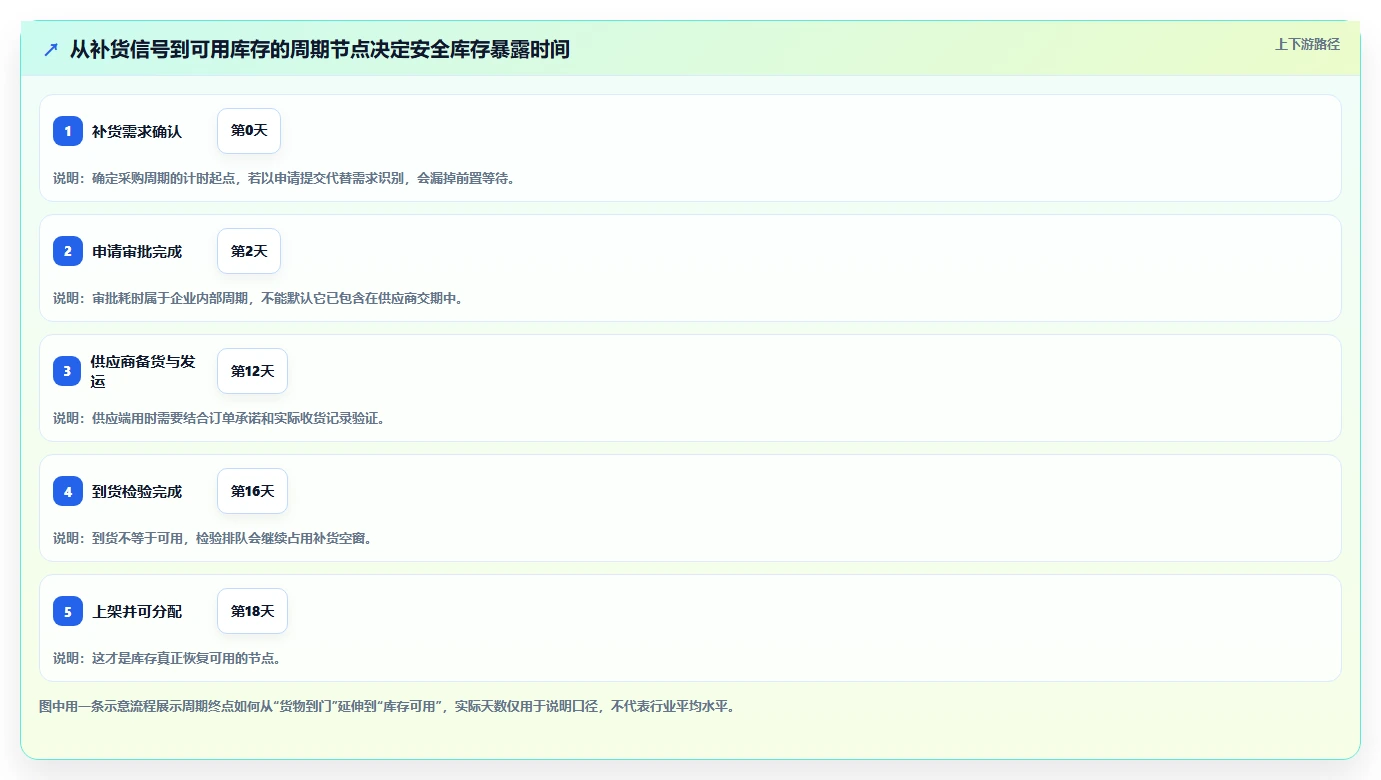Image resolution: width=1381 pixels, height=780 pixels.
Task: Click the 补货需求确认 step title
Action: click(137, 132)
